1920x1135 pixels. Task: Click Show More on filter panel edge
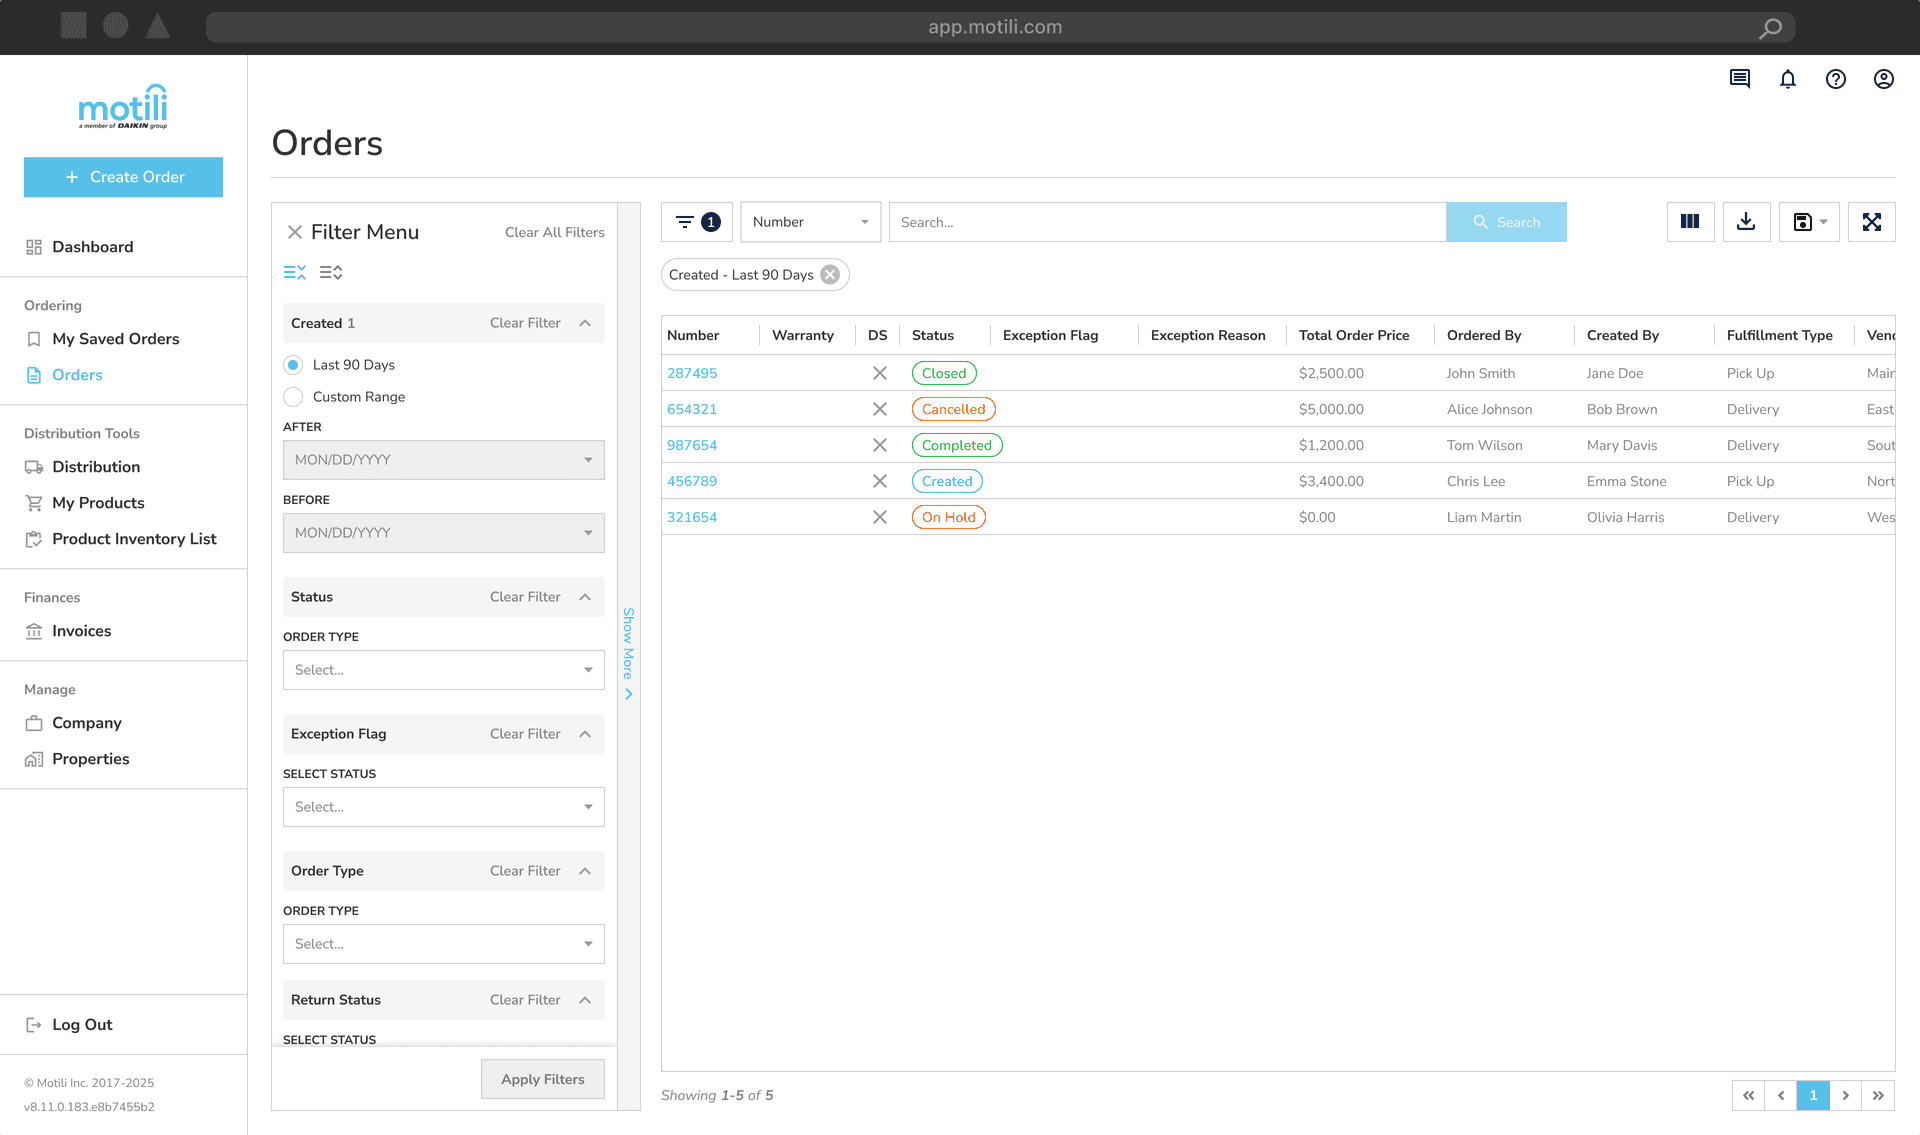(629, 654)
